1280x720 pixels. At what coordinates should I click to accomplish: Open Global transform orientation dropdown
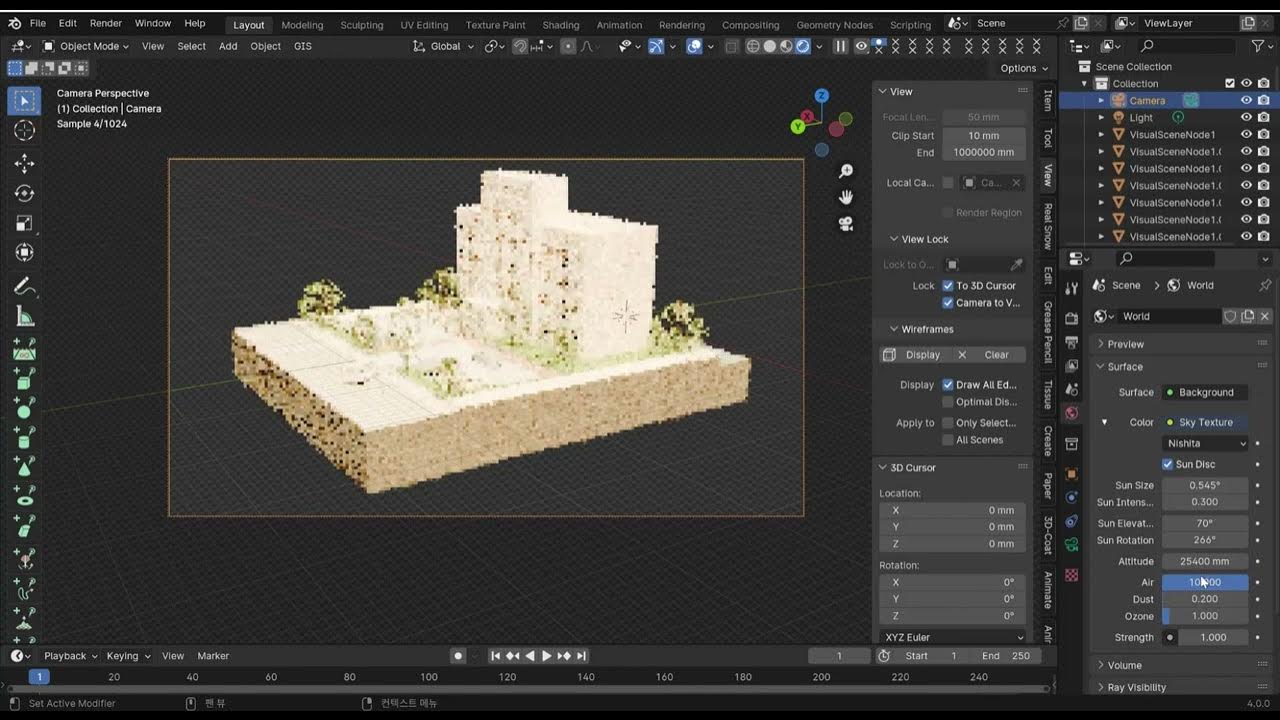pyautogui.click(x=445, y=46)
